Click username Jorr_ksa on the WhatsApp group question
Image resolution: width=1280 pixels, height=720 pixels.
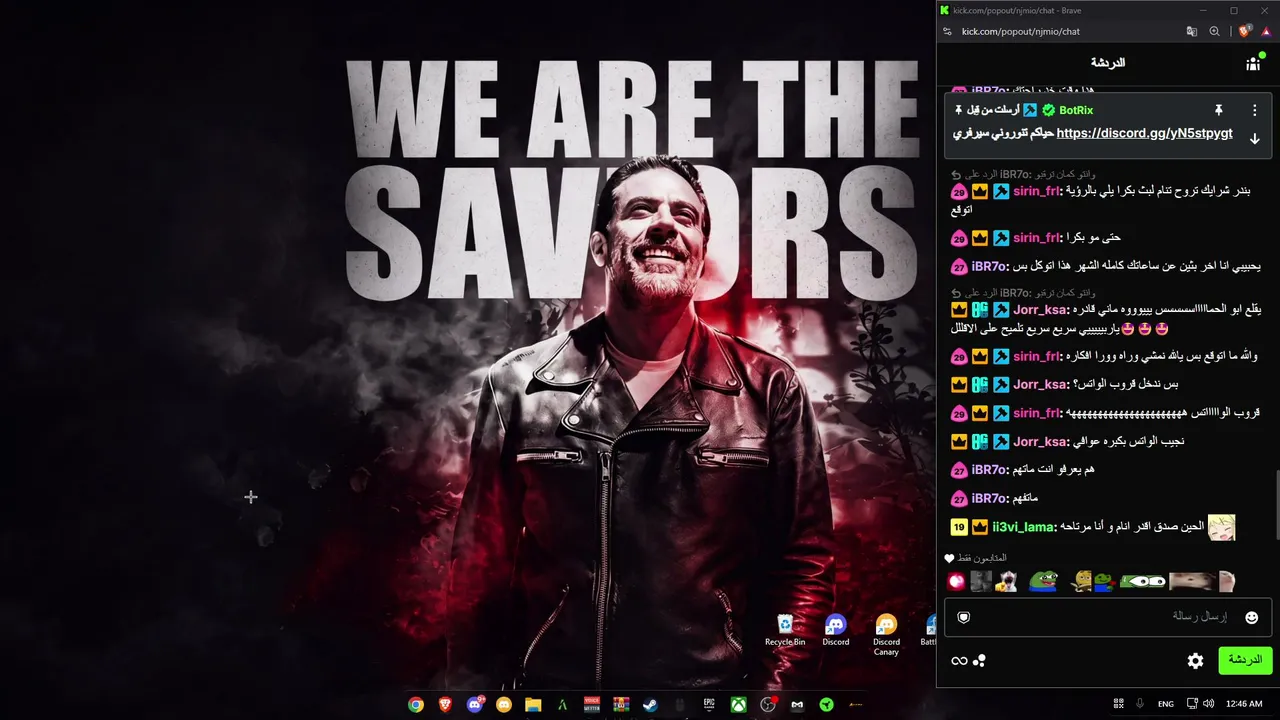[1041, 384]
